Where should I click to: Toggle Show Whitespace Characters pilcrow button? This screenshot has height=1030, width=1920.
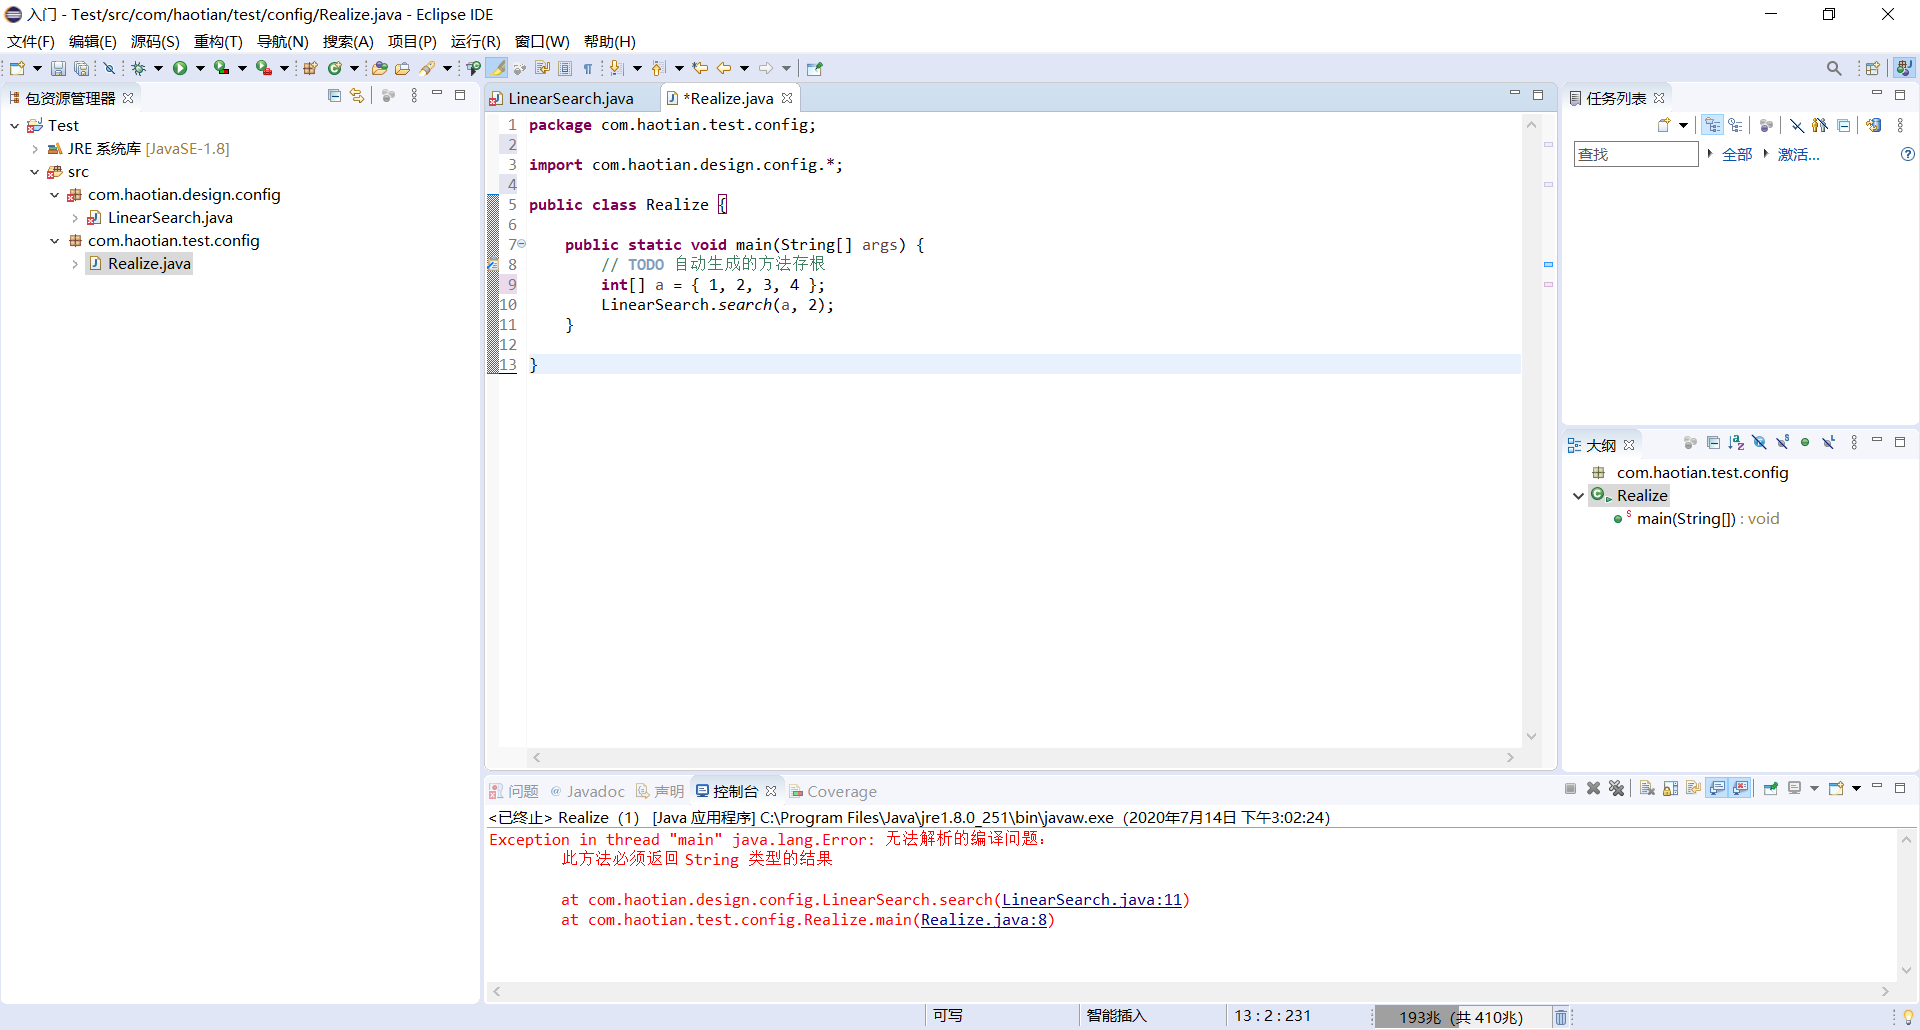tap(588, 68)
